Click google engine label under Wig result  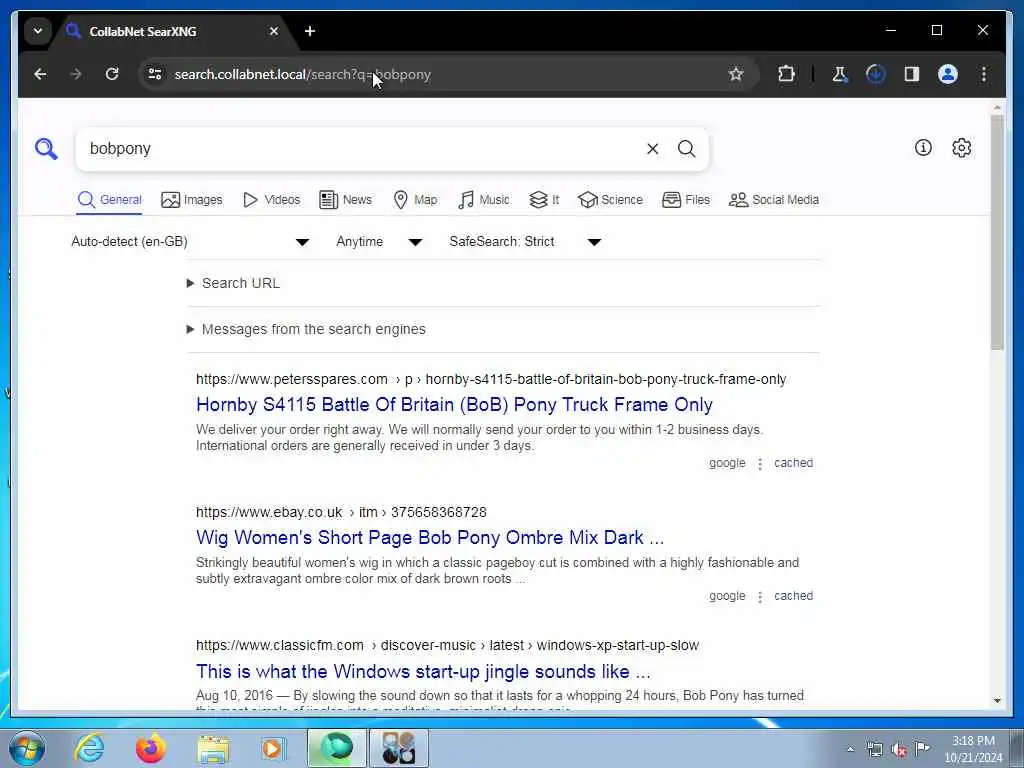pos(727,596)
